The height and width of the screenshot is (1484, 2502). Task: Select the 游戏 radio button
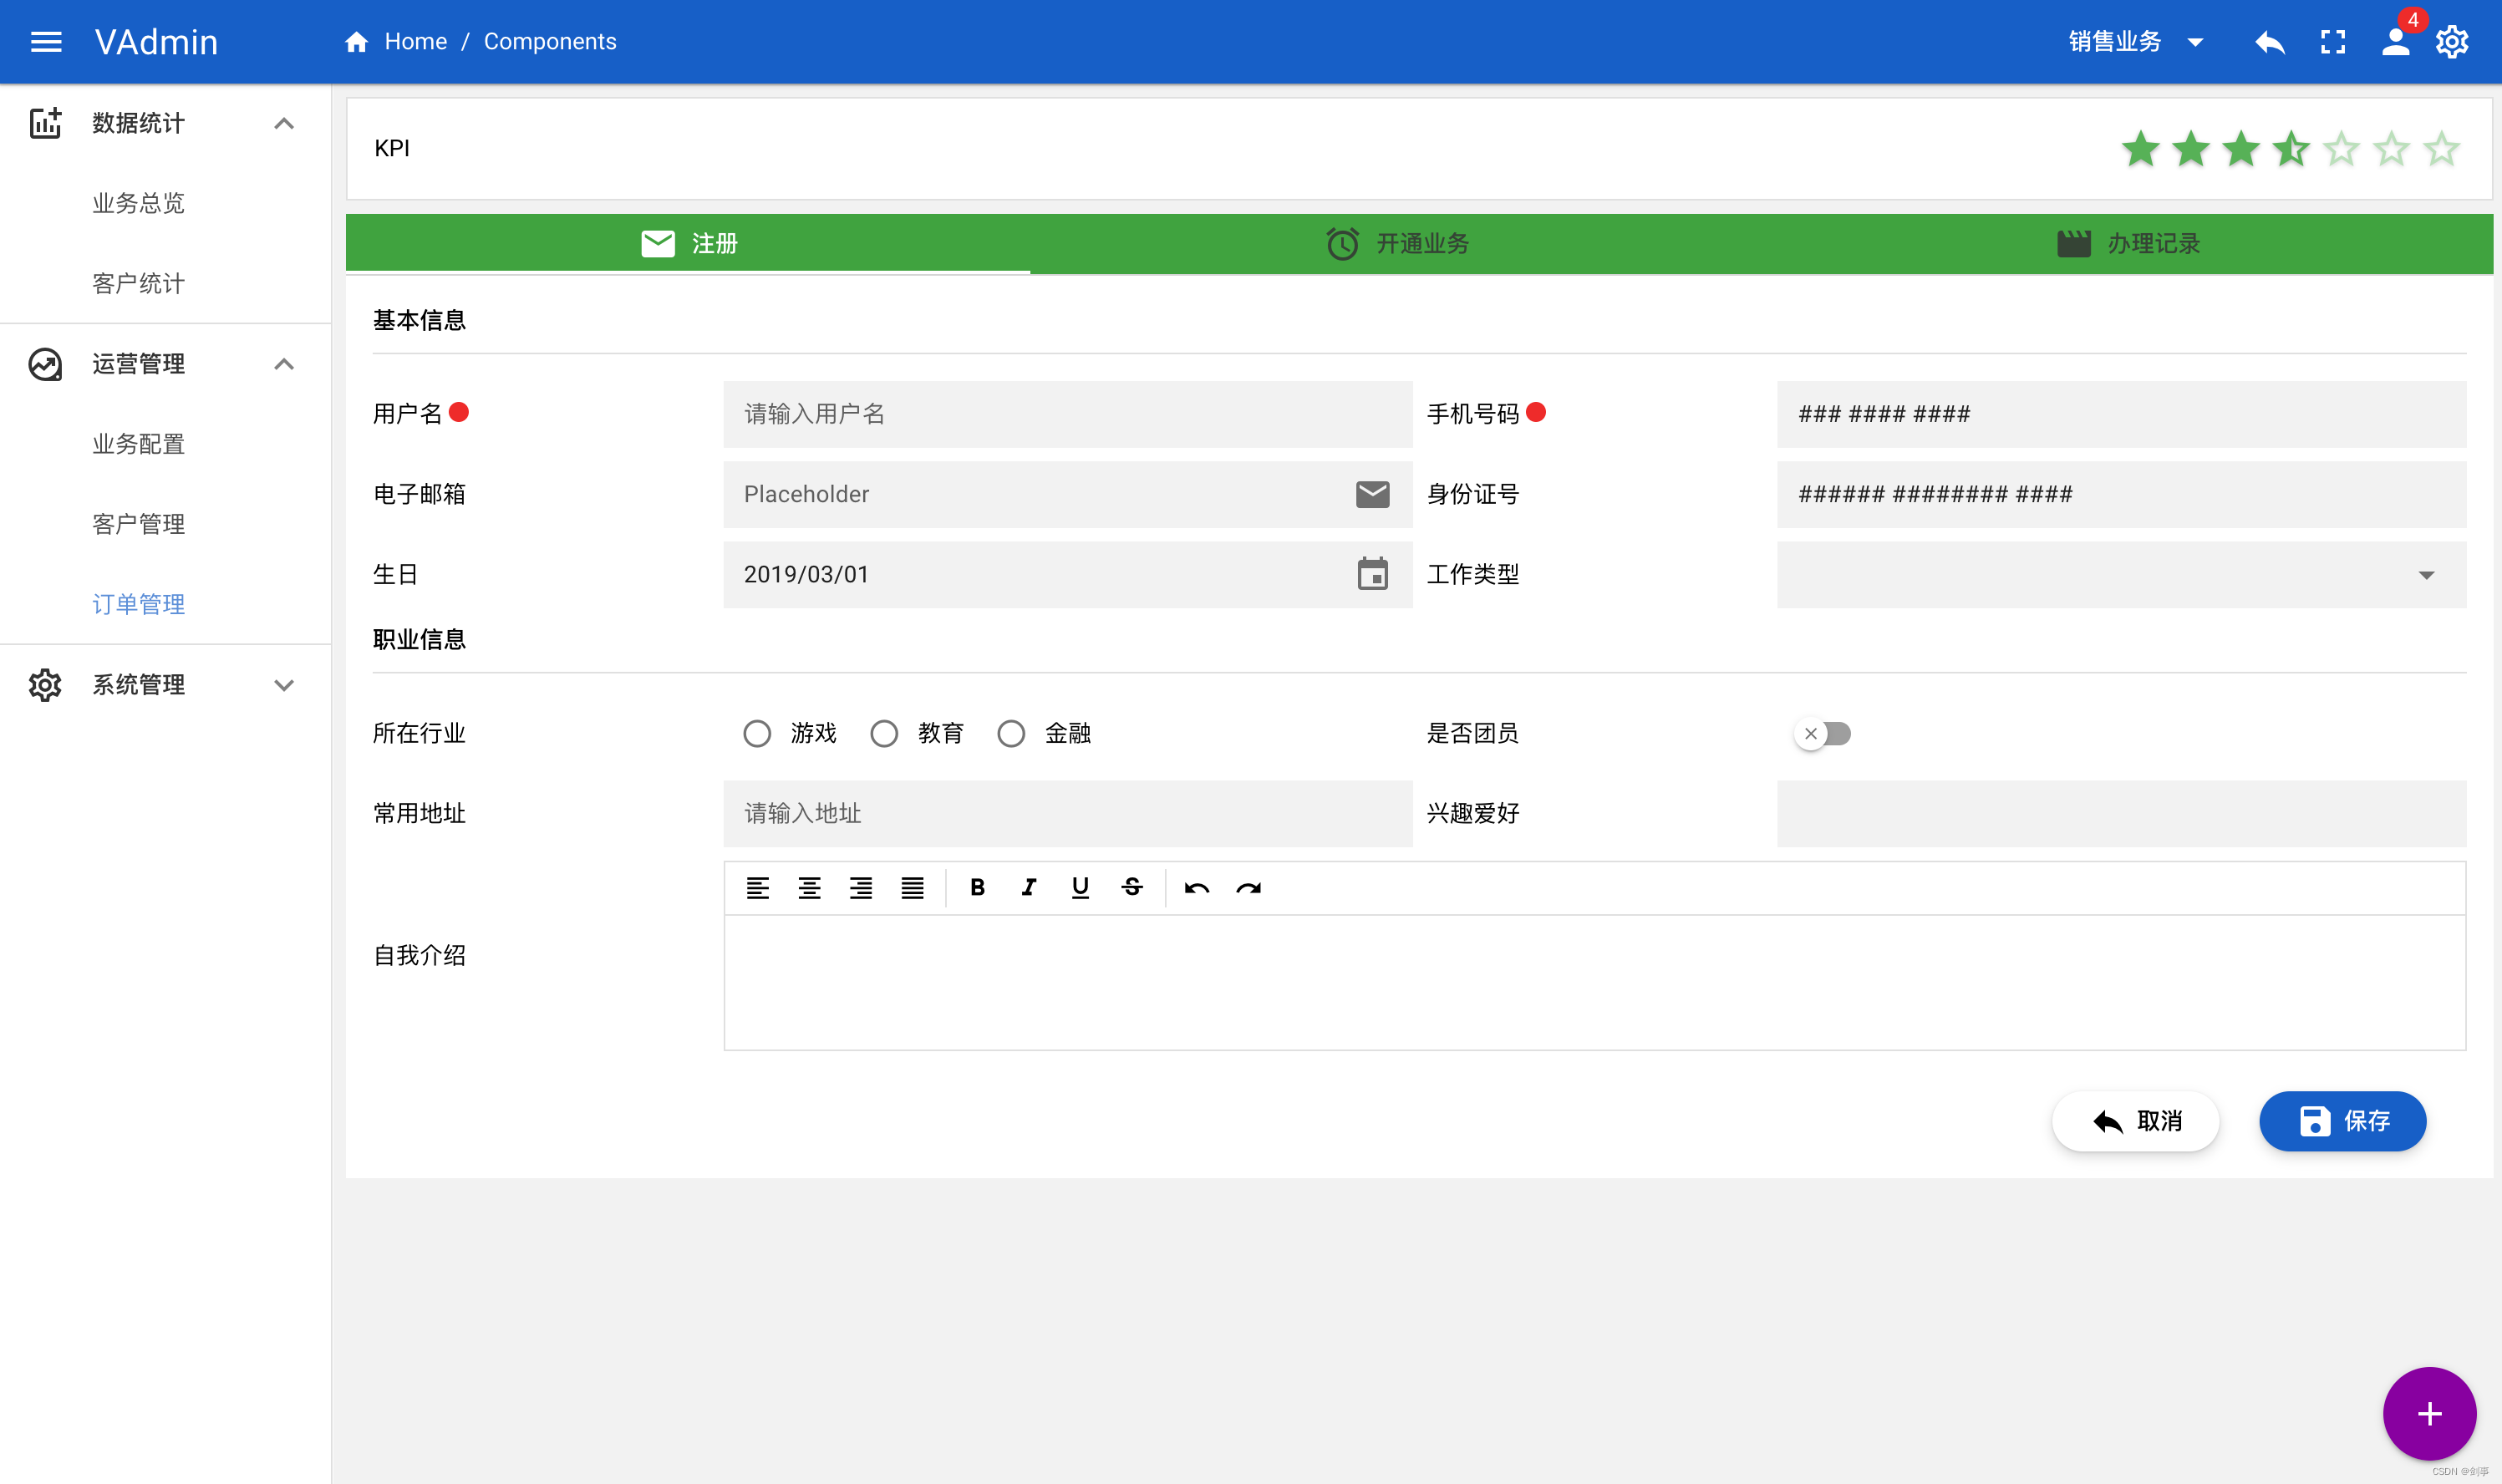click(757, 733)
